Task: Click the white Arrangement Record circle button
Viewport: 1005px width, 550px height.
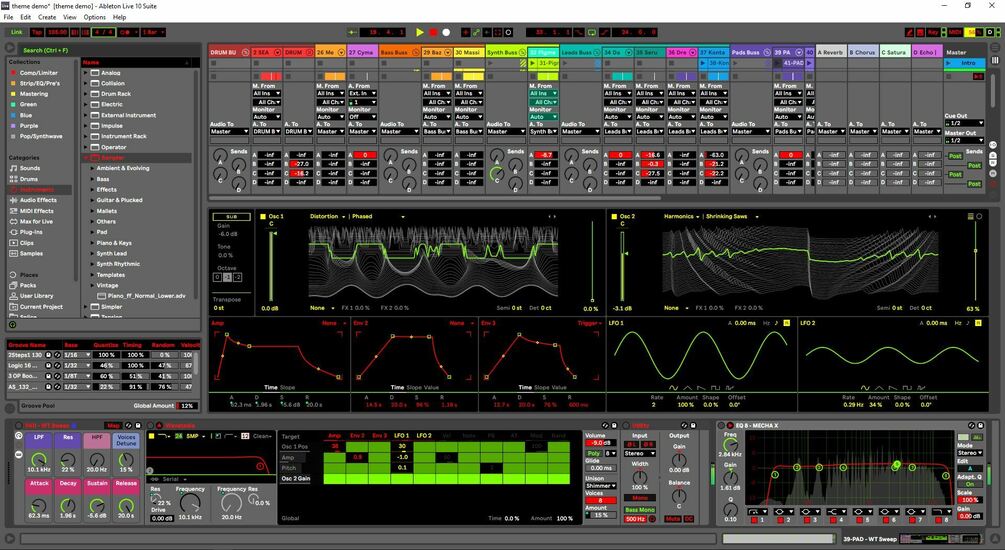Action: point(446,32)
